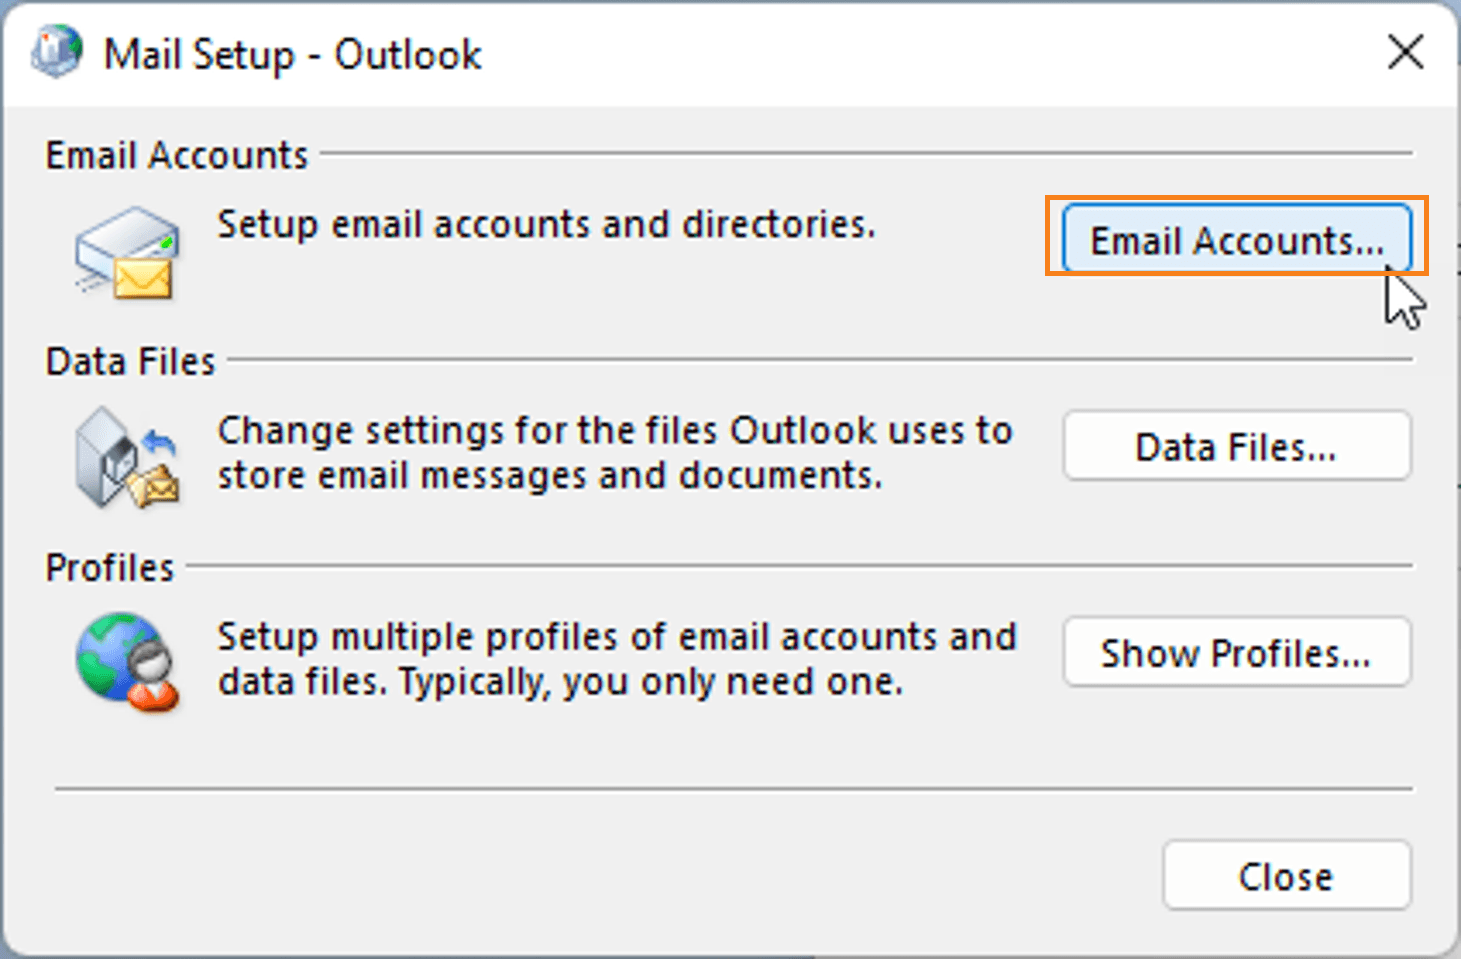Open Show Profiles
Image resolution: width=1461 pixels, height=959 pixels.
(1236, 652)
